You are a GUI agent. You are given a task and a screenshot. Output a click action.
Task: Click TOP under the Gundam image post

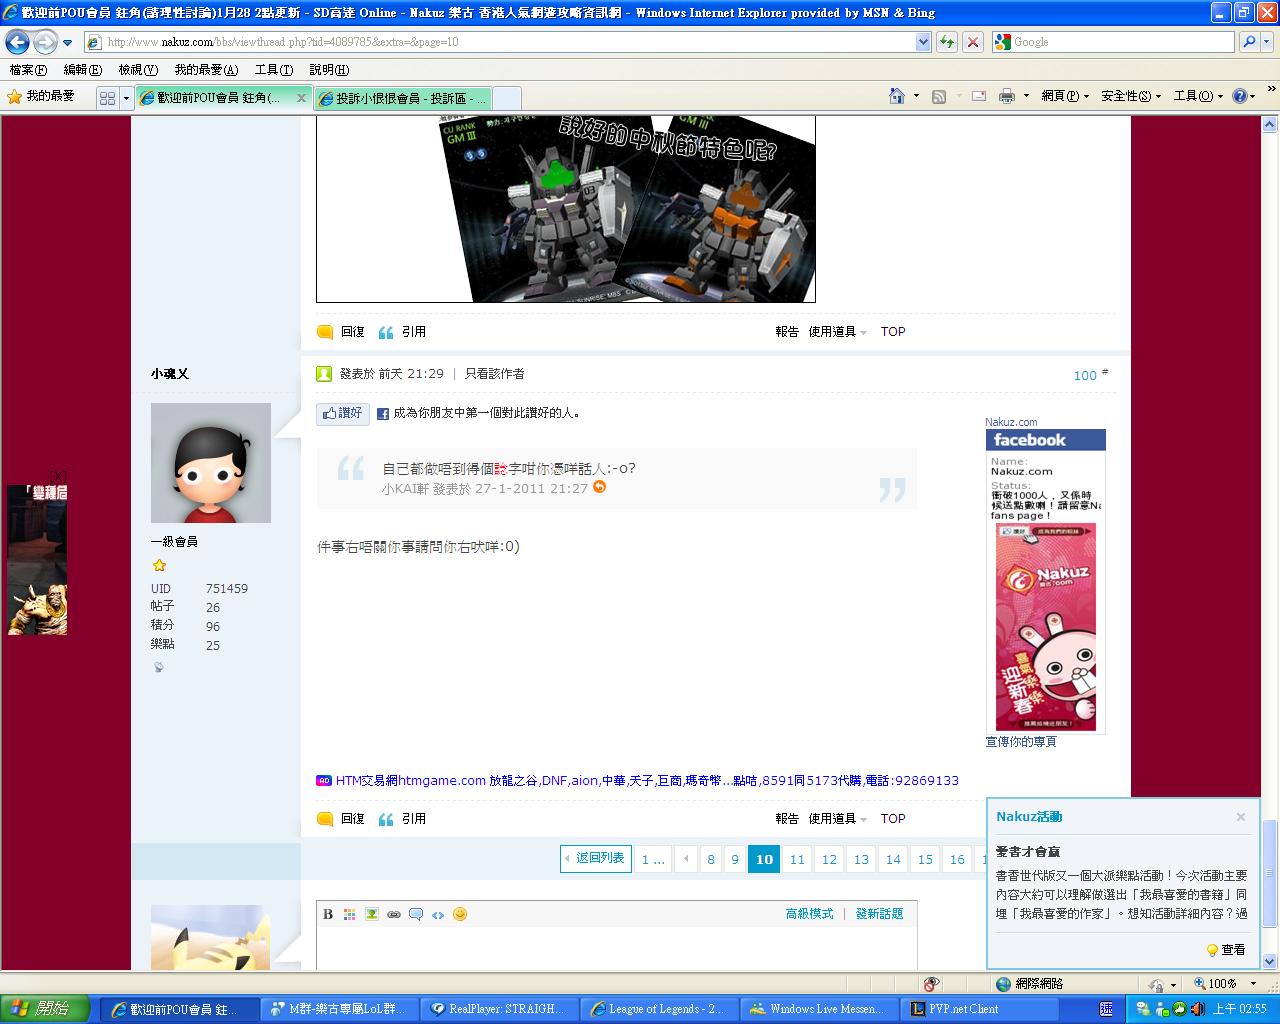[x=893, y=332]
